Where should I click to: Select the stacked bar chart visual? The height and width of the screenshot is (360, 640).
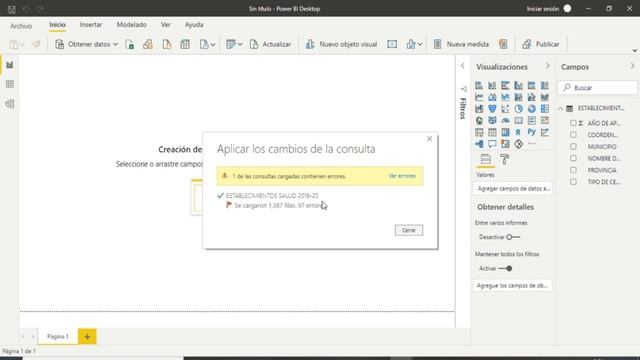pyautogui.click(x=479, y=85)
